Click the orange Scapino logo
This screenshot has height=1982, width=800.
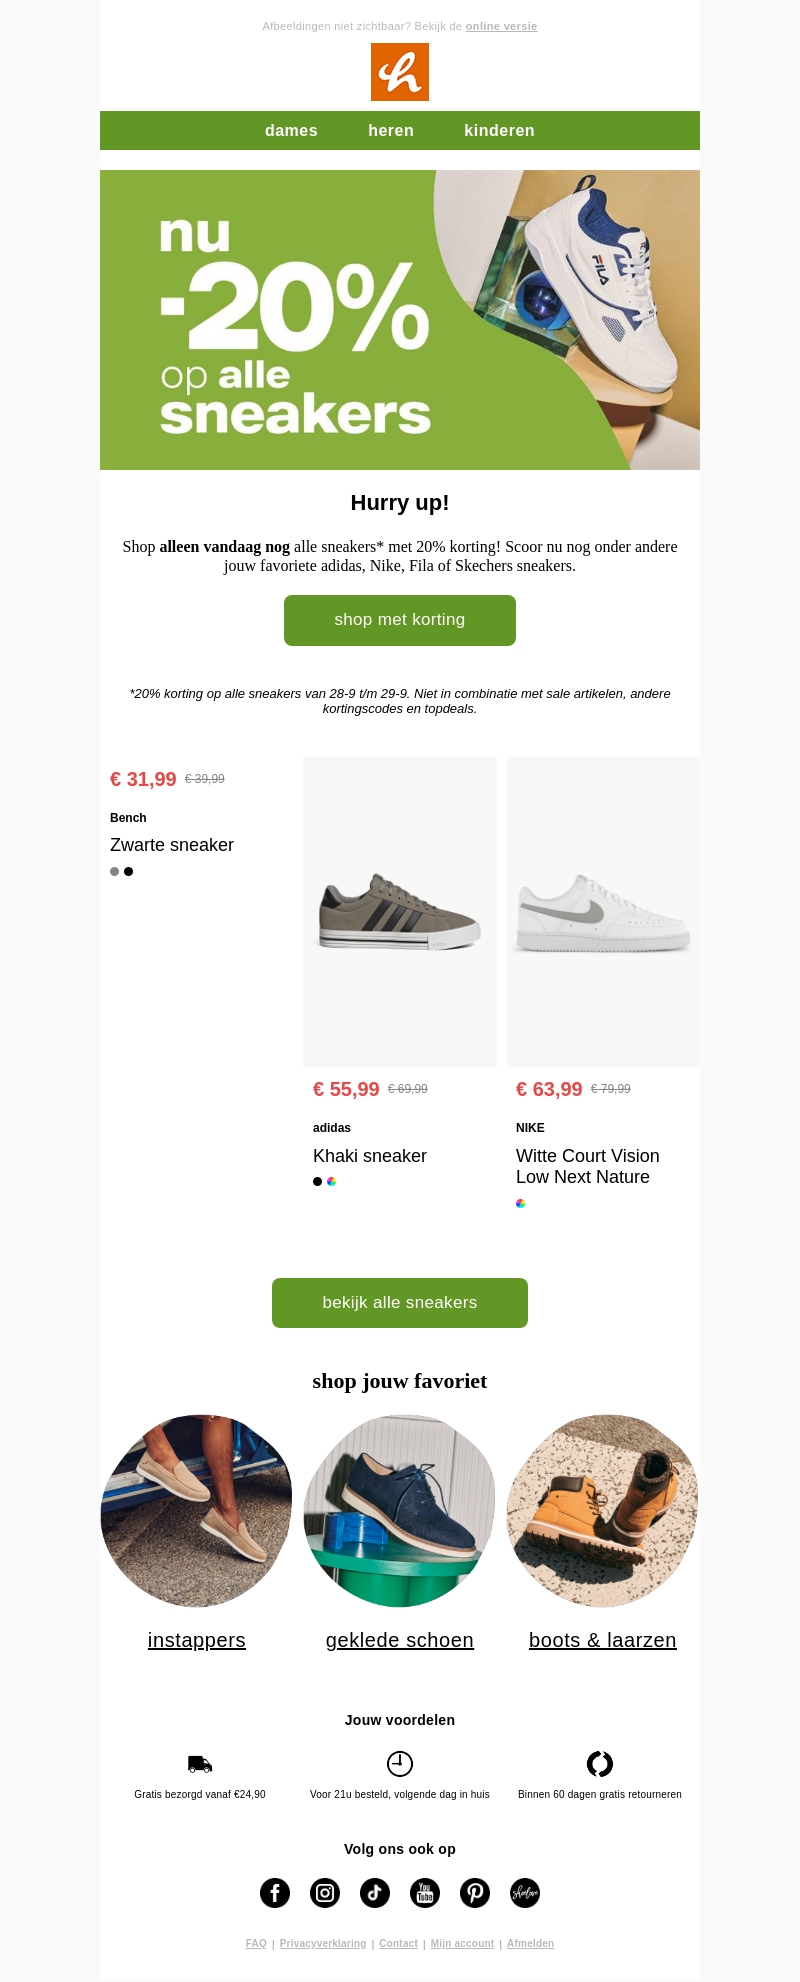(400, 72)
